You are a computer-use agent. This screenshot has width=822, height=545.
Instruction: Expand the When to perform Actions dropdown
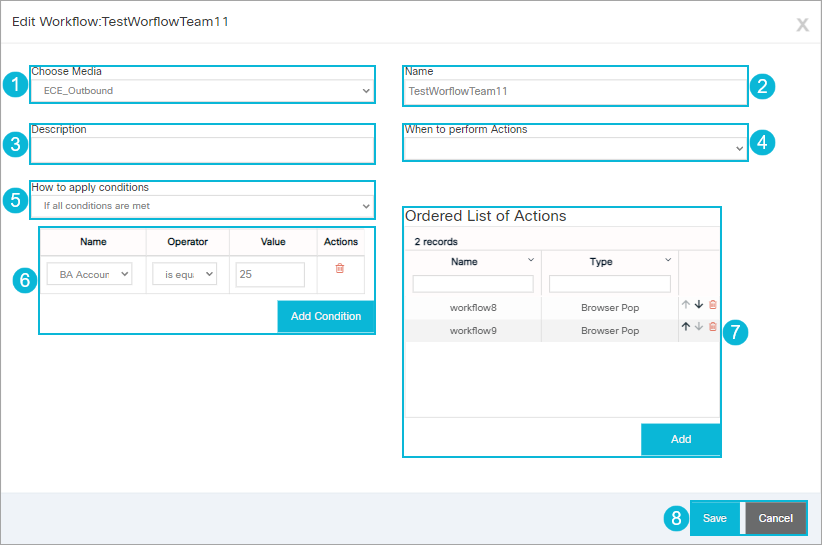(575, 148)
